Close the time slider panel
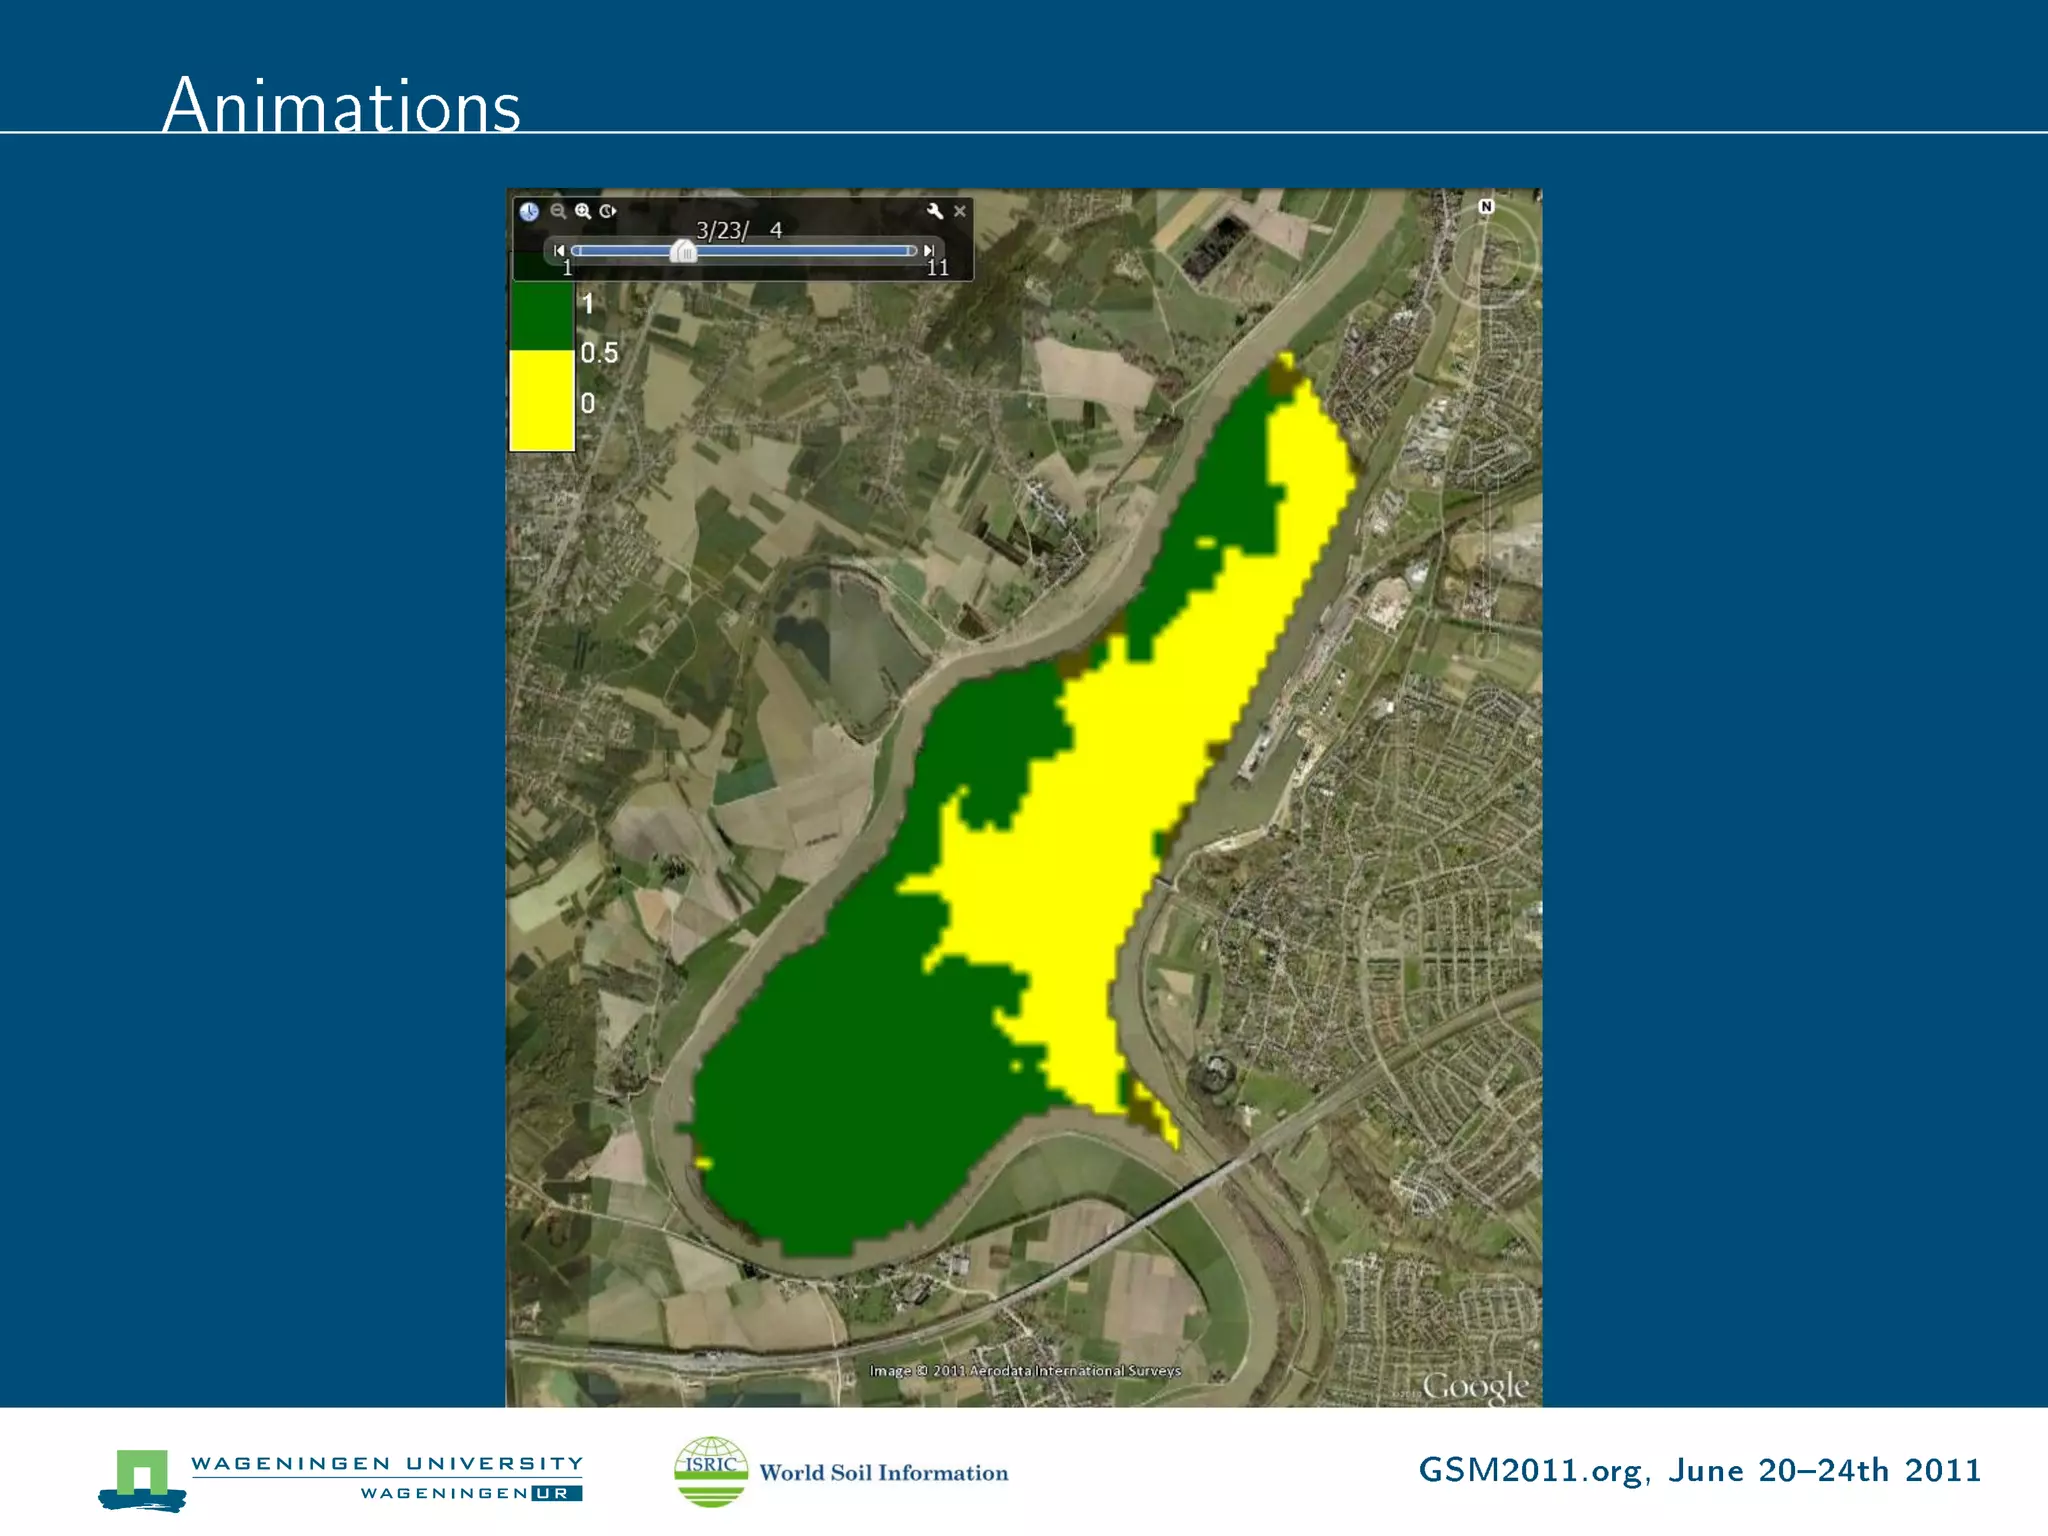2048x1536 pixels. coord(960,211)
